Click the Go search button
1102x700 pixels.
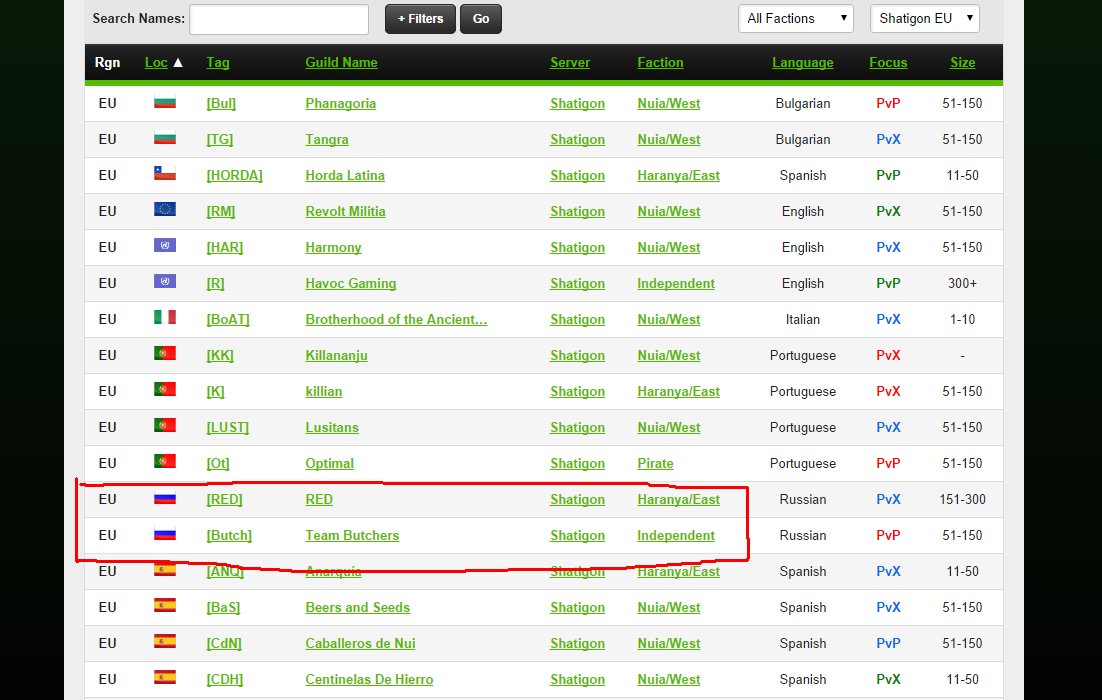481,19
